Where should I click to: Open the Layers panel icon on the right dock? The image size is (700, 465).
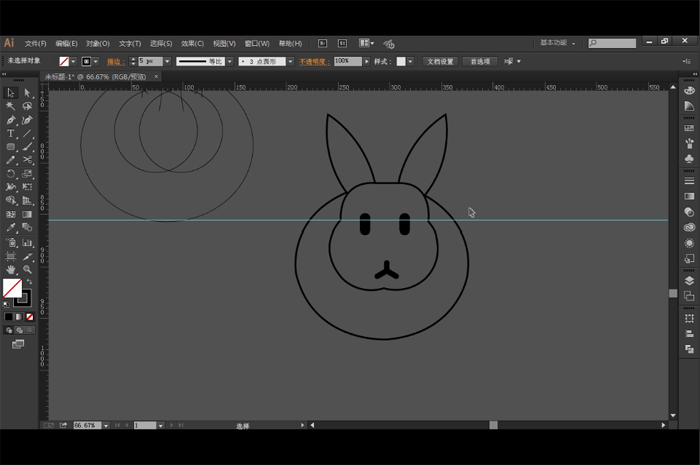coord(689,280)
